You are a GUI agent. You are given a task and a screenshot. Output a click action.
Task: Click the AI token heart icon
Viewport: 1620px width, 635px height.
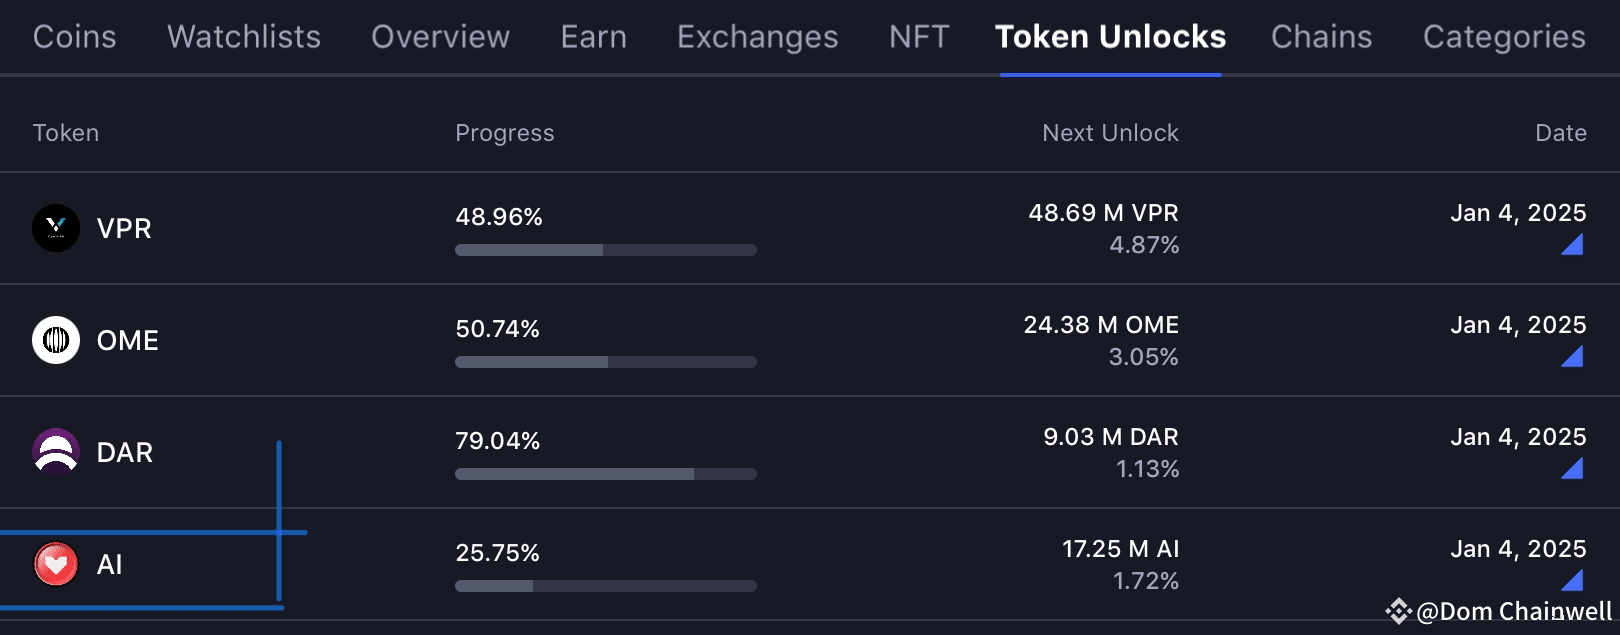click(x=56, y=564)
